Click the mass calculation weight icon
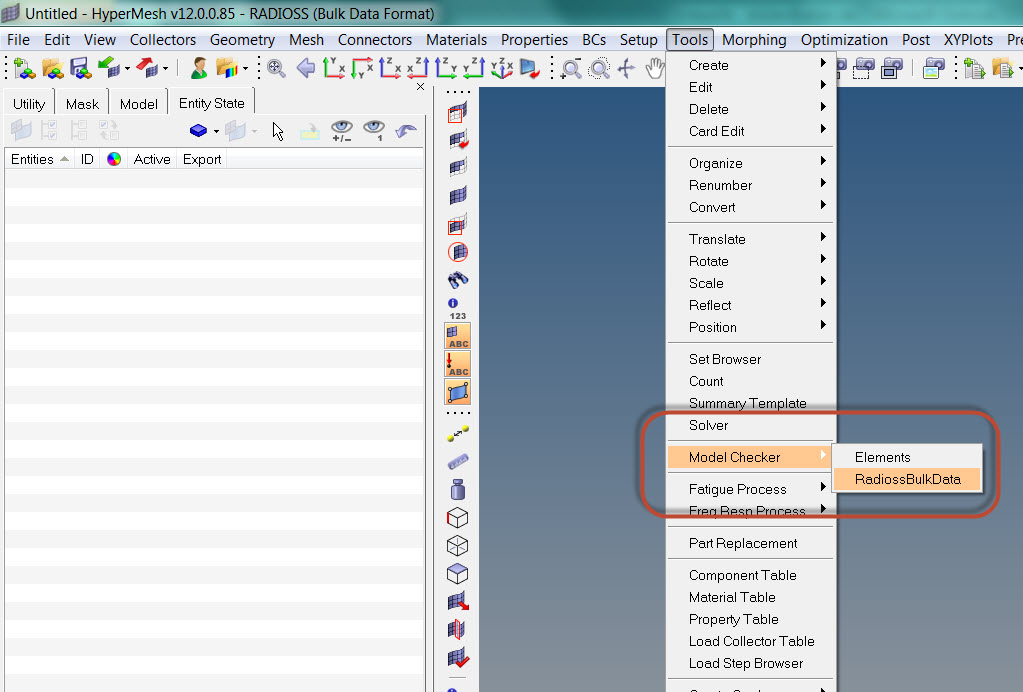The height and width of the screenshot is (692, 1023). (x=458, y=489)
